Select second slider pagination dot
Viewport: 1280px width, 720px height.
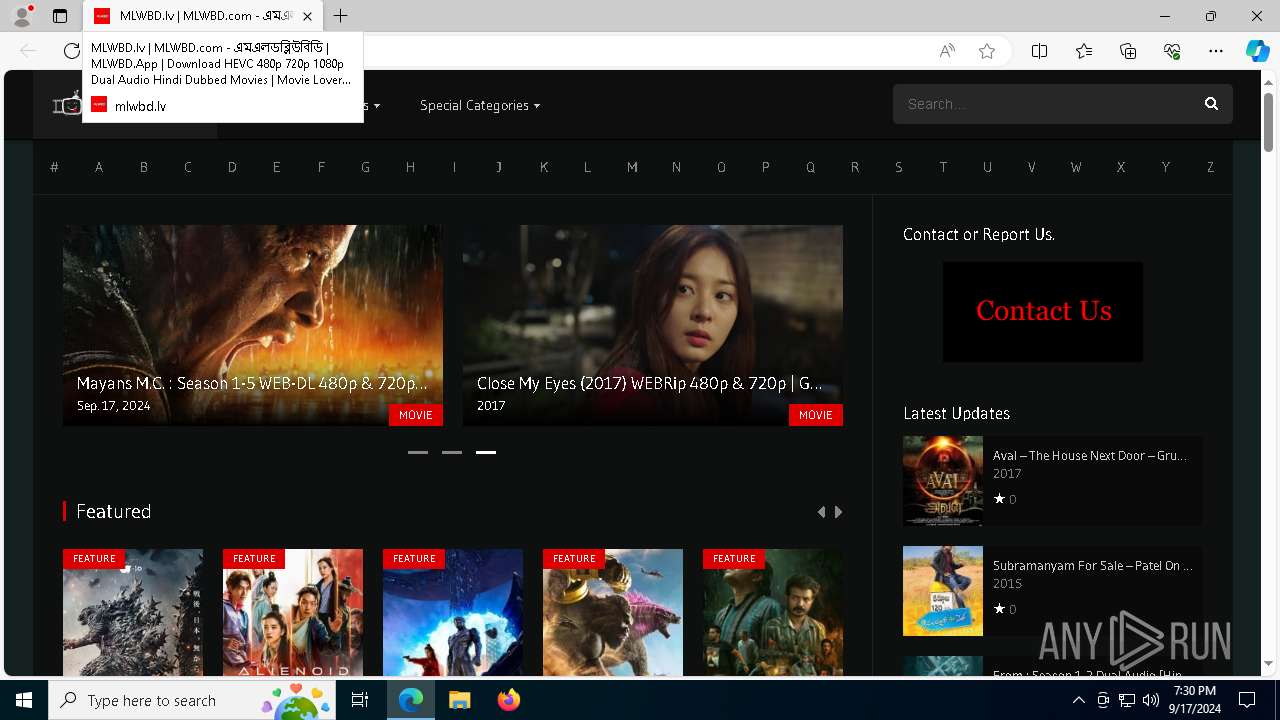[452, 452]
